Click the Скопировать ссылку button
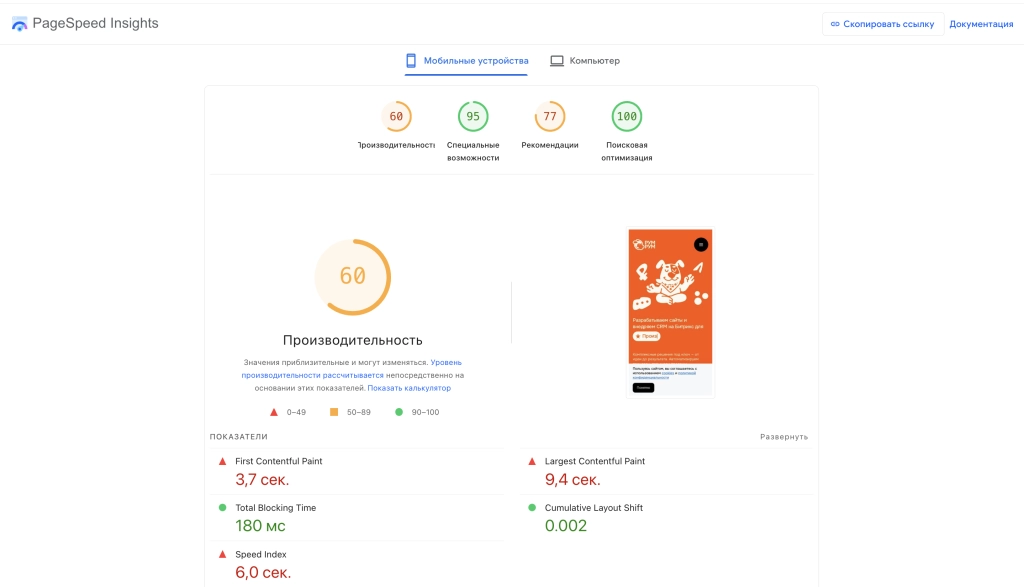1024x587 pixels. point(883,23)
